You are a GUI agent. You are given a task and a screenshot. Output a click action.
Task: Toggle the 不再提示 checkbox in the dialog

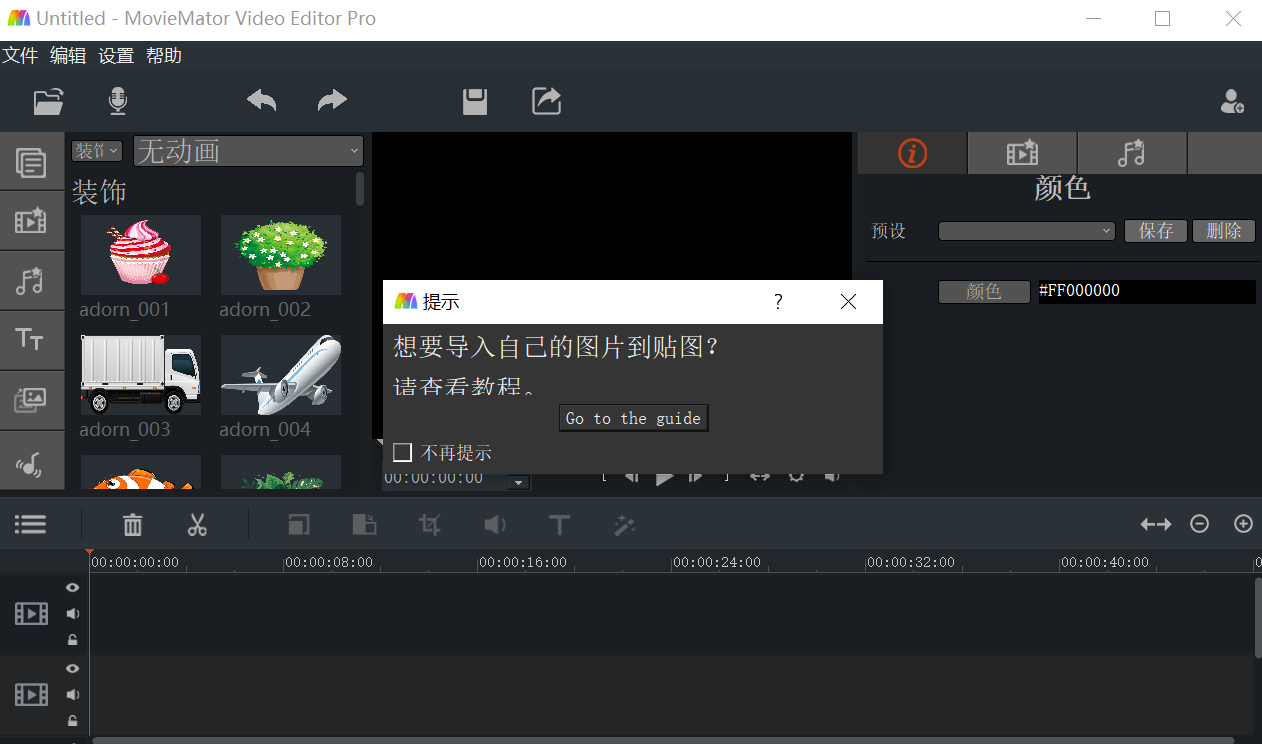403,451
